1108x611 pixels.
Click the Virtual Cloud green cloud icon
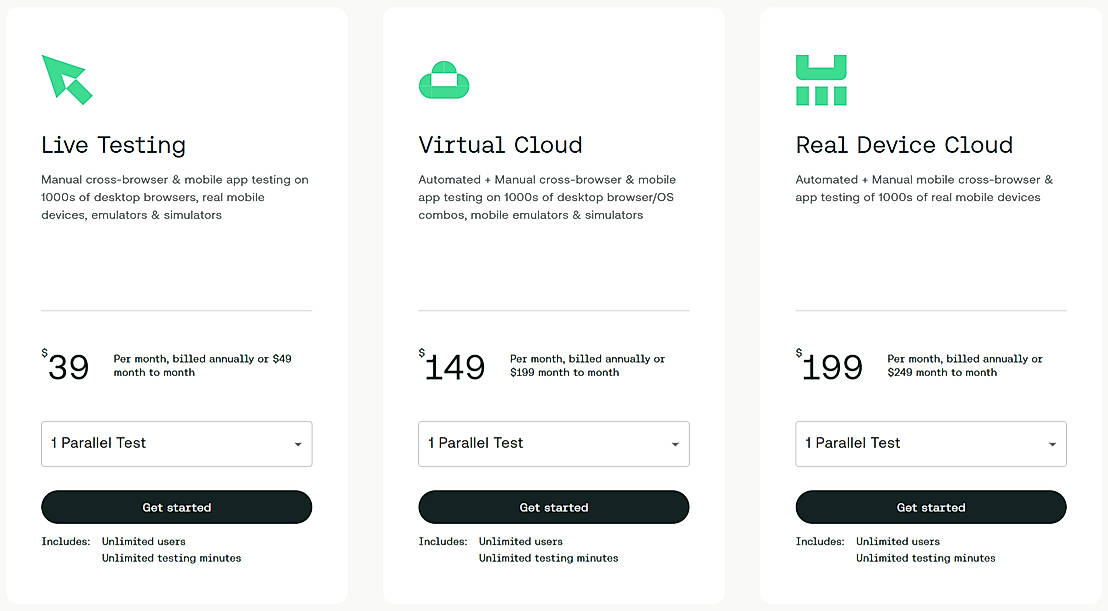(444, 80)
